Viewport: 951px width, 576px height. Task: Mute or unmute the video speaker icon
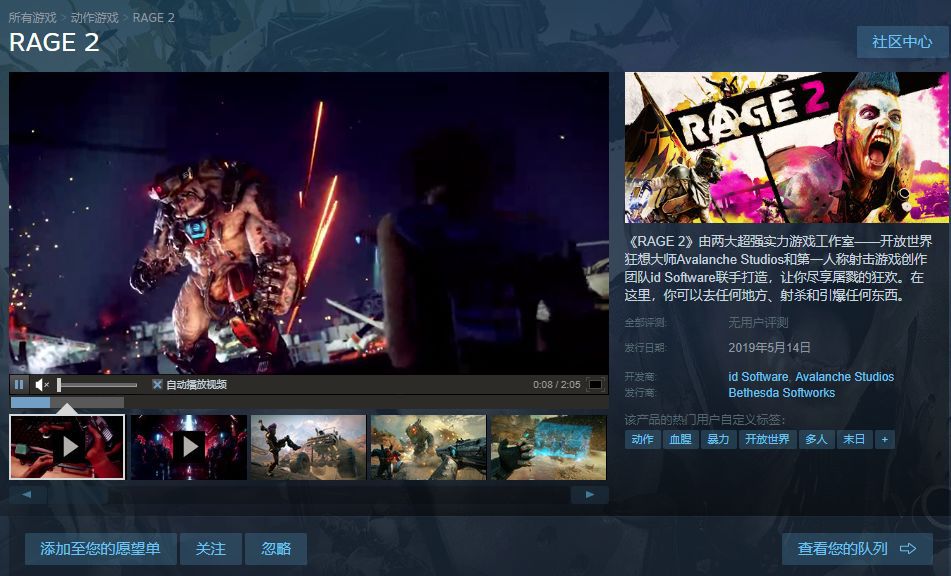point(41,384)
